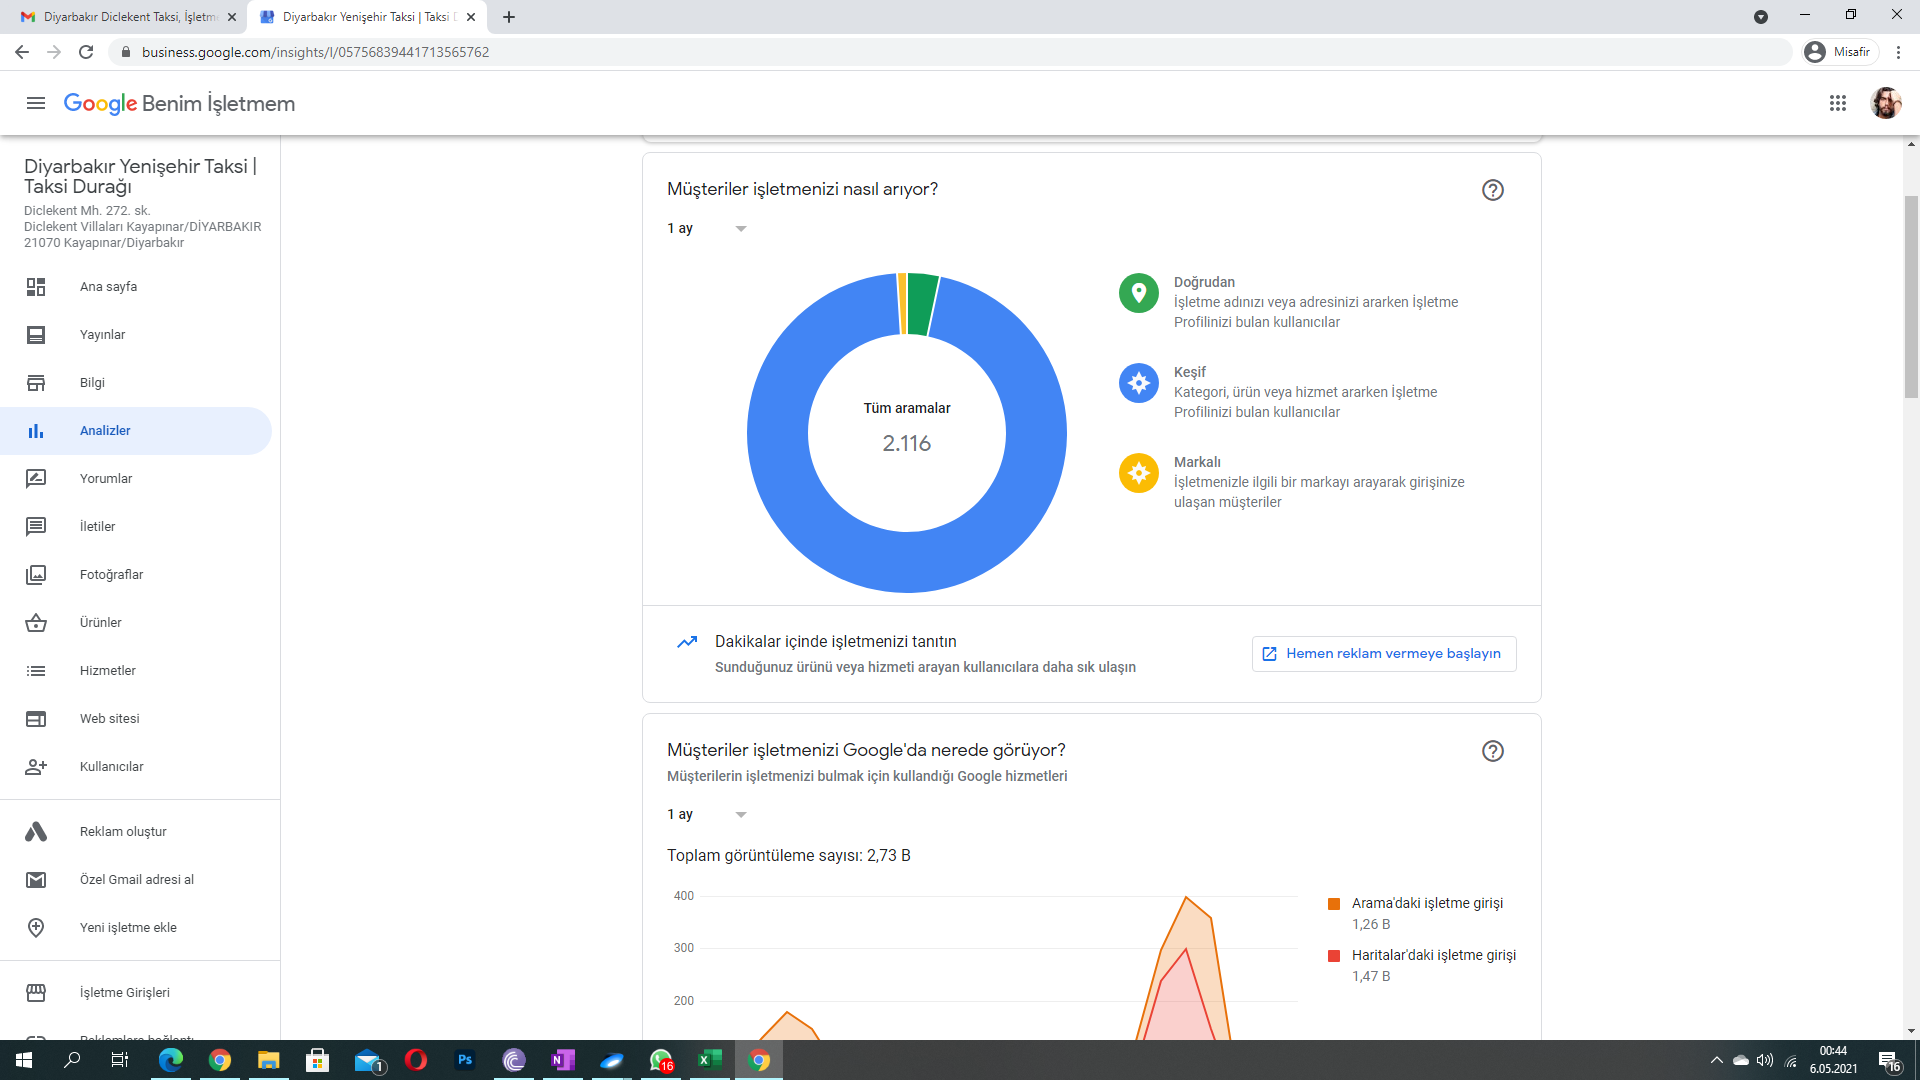This screenshot has height=1080, width=1920.
Task: Click the Bilgi storefront icon
Action: pyautogui.click(x=36, y=383)
